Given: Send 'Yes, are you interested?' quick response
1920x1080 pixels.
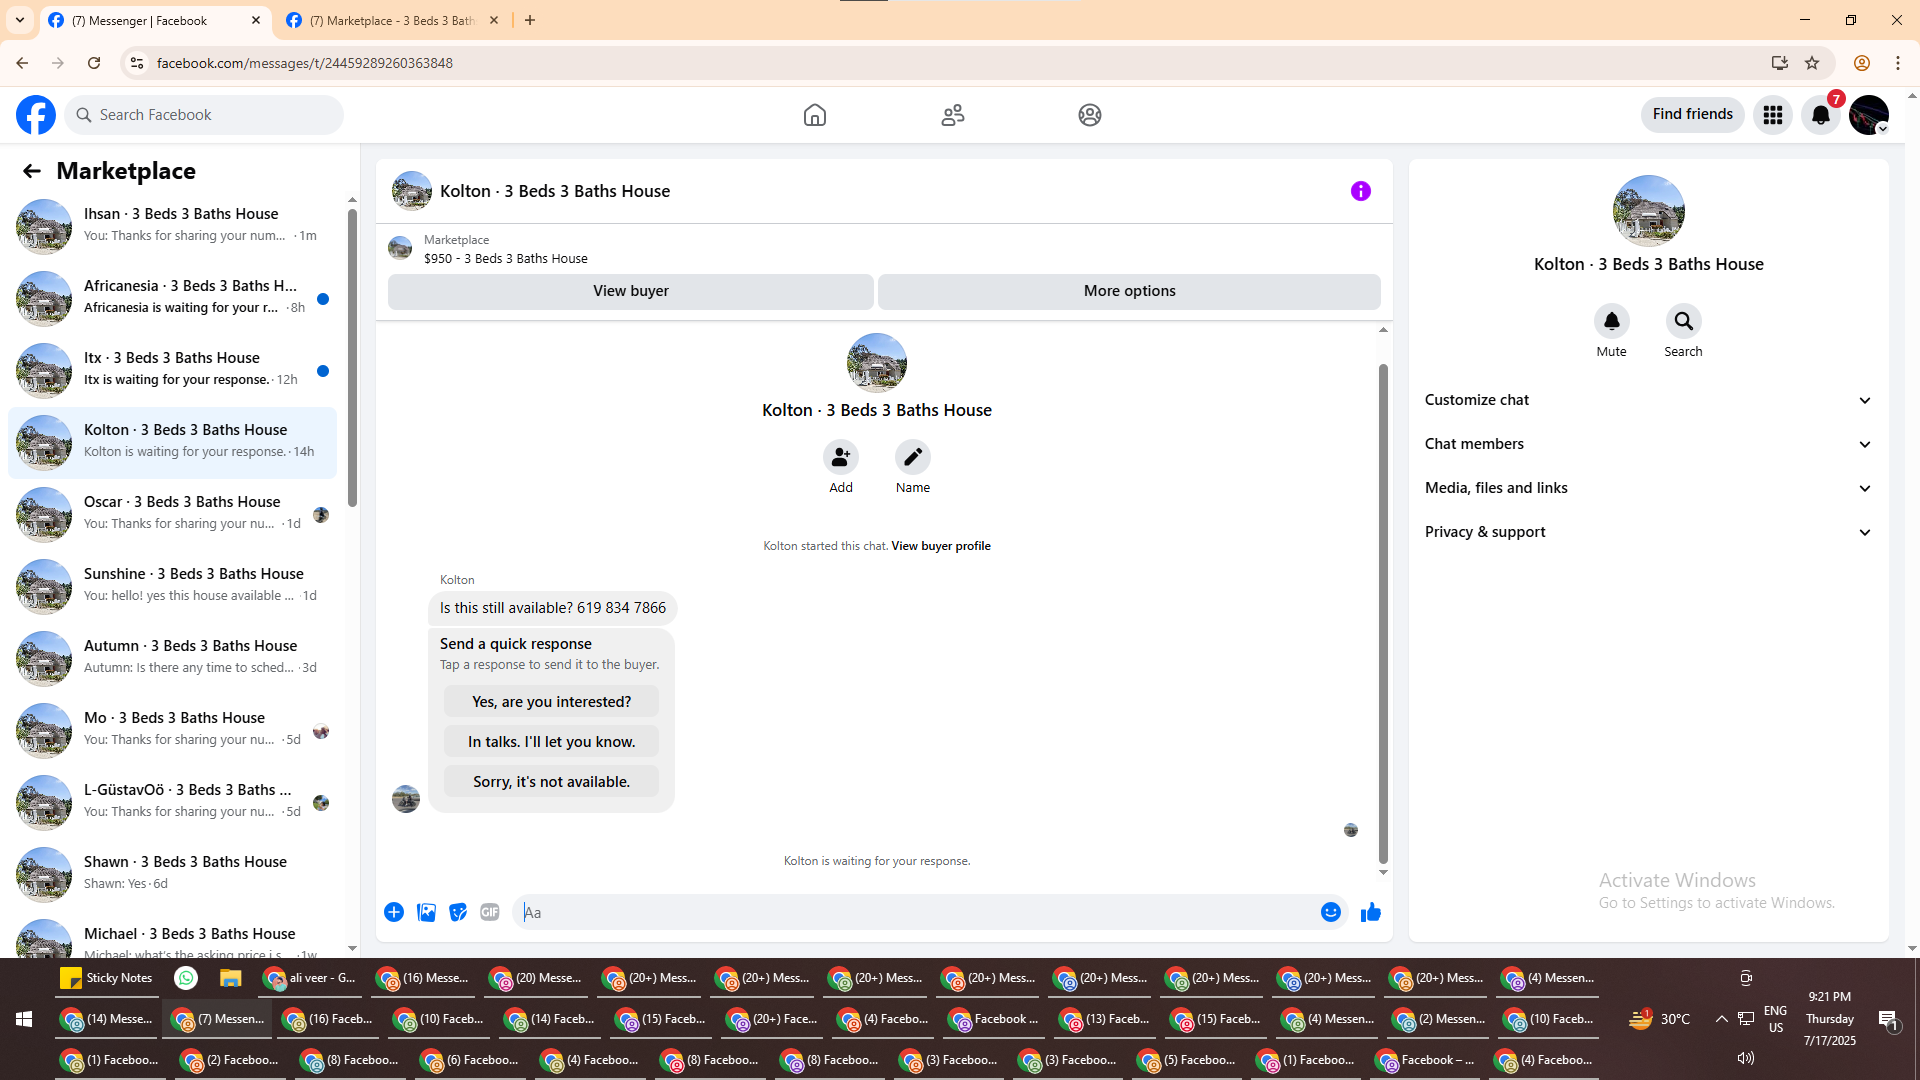Looking at the screenshot, I should pyautogui.click(x=551, y=702).
